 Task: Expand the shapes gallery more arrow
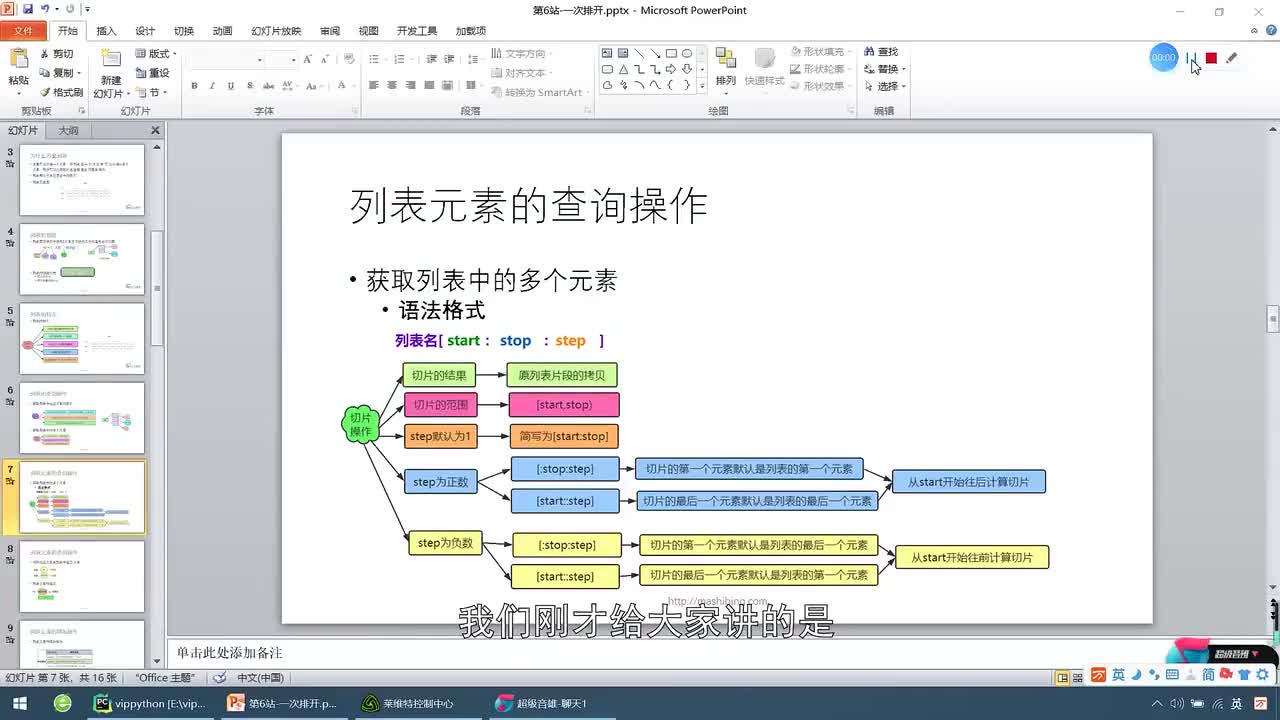click(x=704, y=86)
